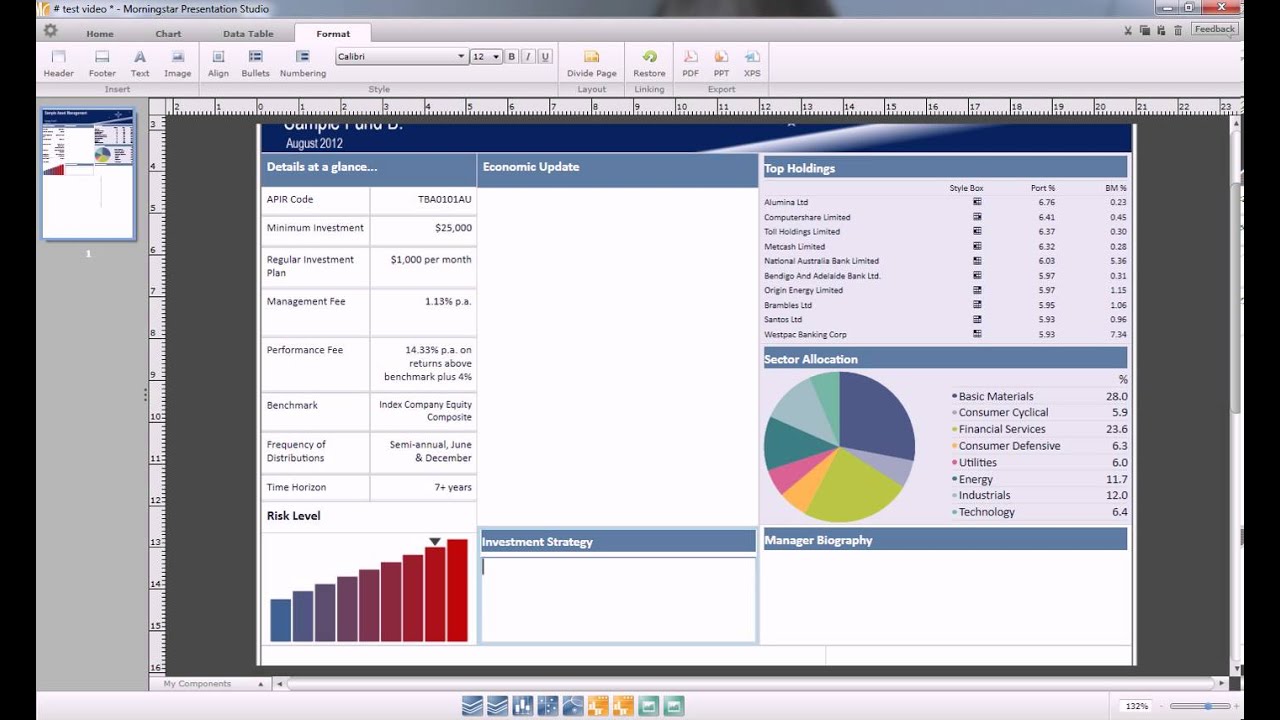1280x720 pixels.
Task: Open the Align style option
Action: point(218,64)
